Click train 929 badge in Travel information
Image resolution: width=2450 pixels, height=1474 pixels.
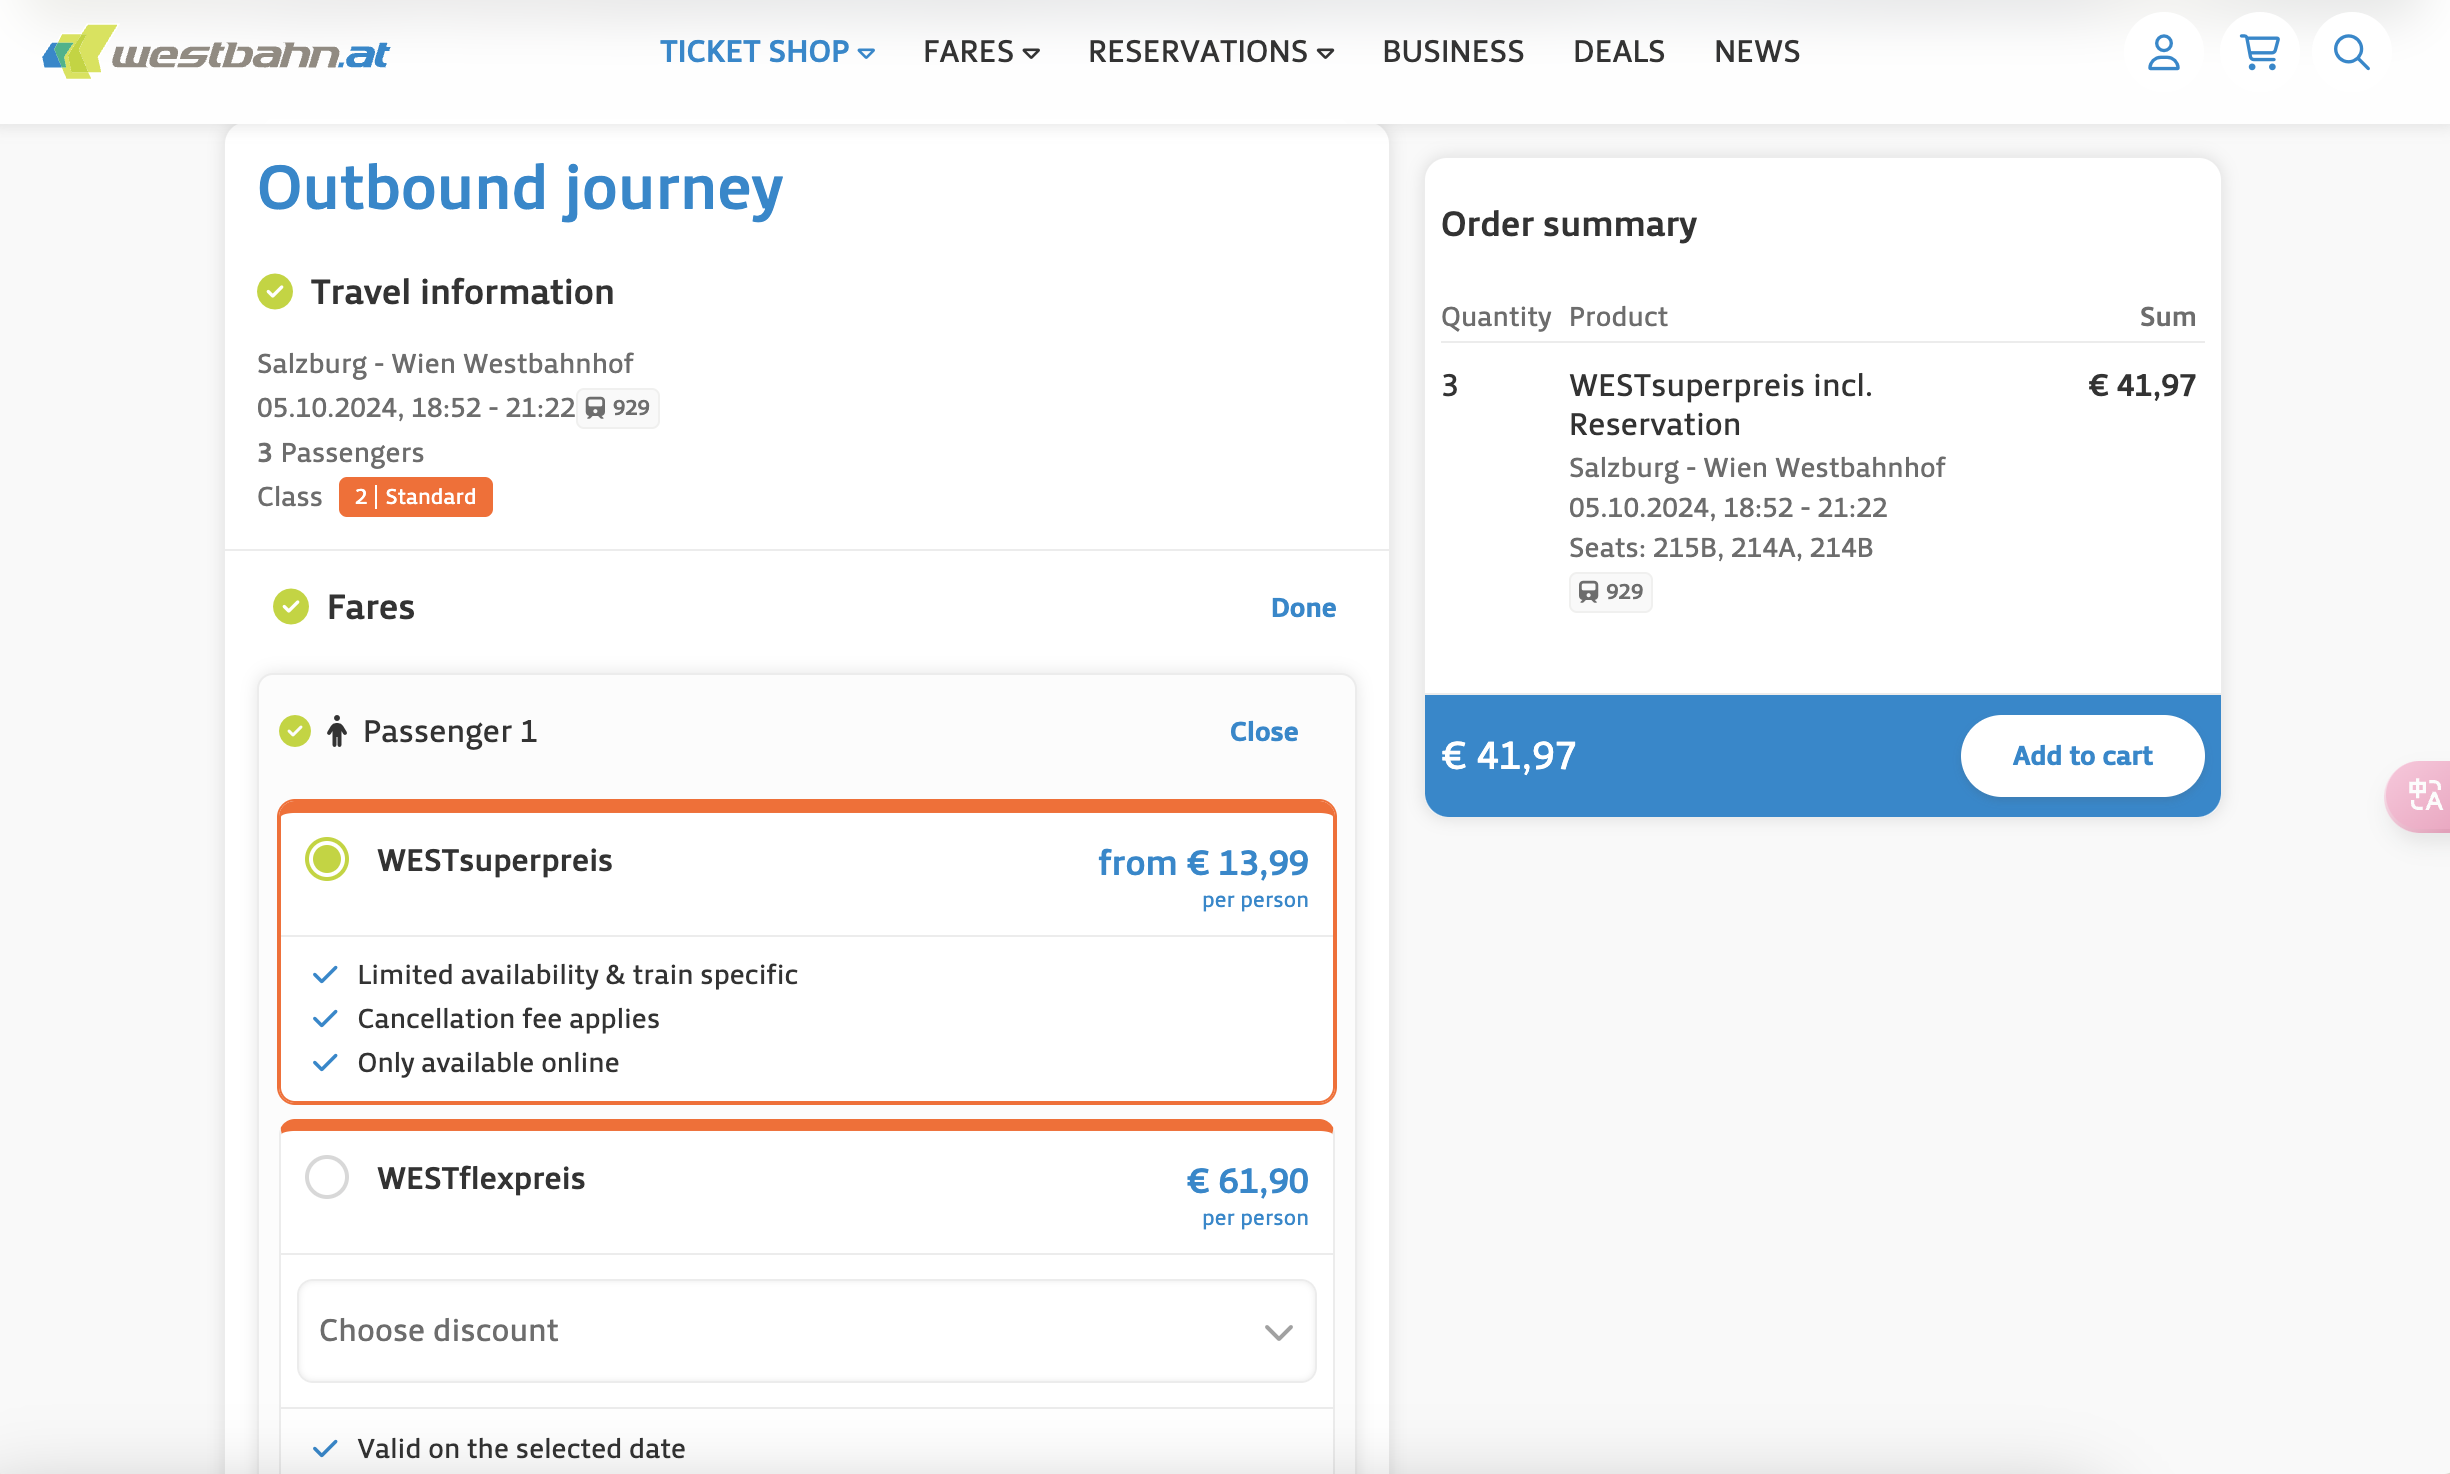click(617, 408)
